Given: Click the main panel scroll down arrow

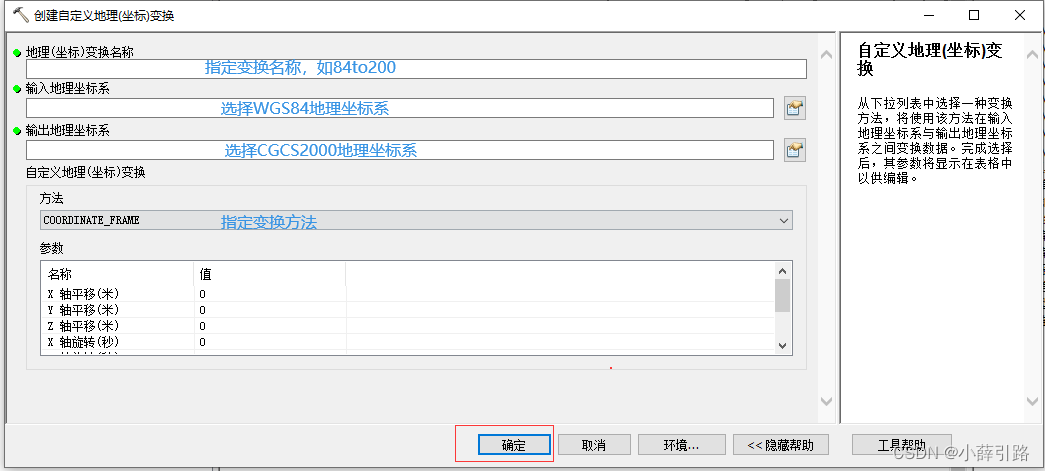Looking at the screenshot, I should click(826, 401).
